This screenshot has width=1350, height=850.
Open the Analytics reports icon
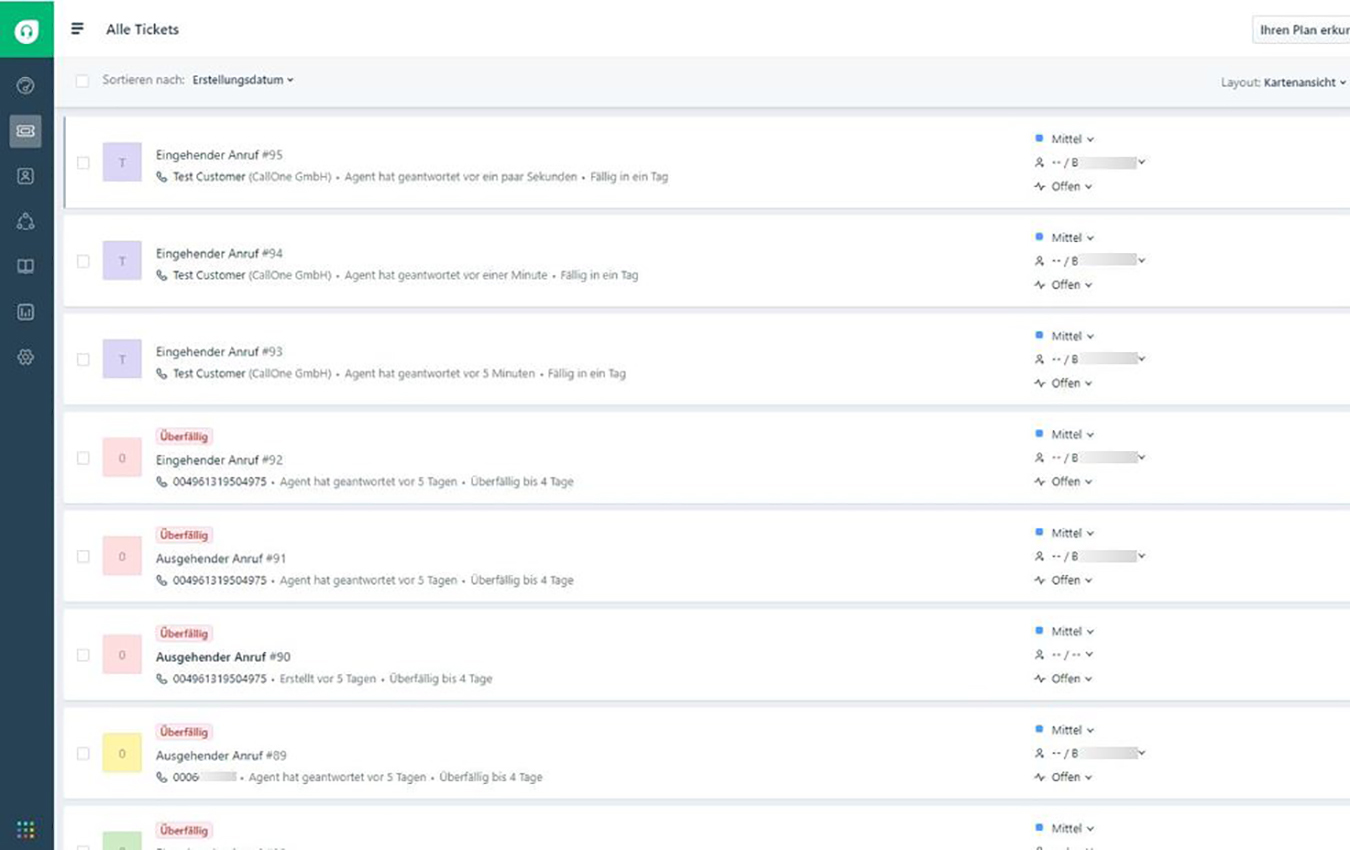point(26,311)
